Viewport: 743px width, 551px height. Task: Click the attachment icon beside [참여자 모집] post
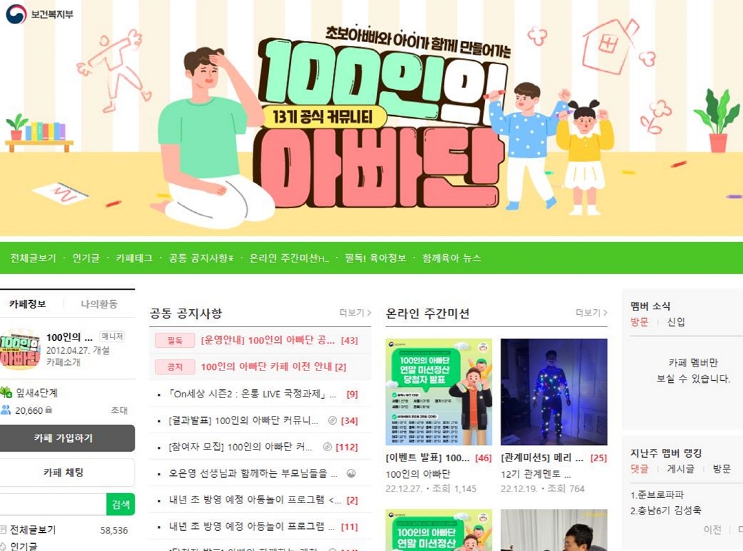click(327, 446)
